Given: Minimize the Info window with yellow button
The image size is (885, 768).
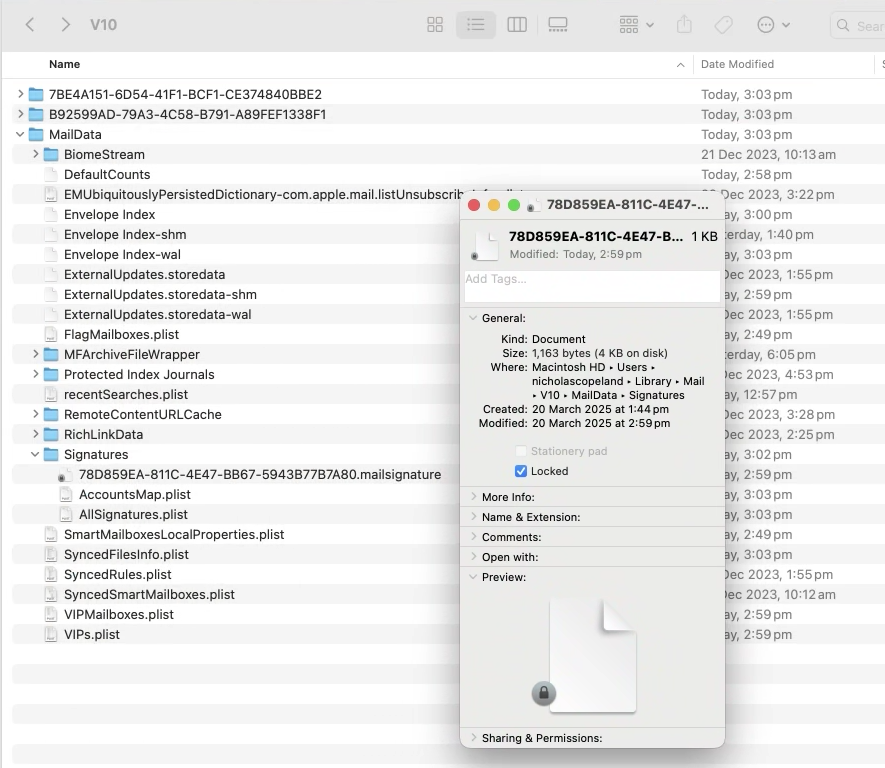Looking at the screenshot, I should 494,205.
